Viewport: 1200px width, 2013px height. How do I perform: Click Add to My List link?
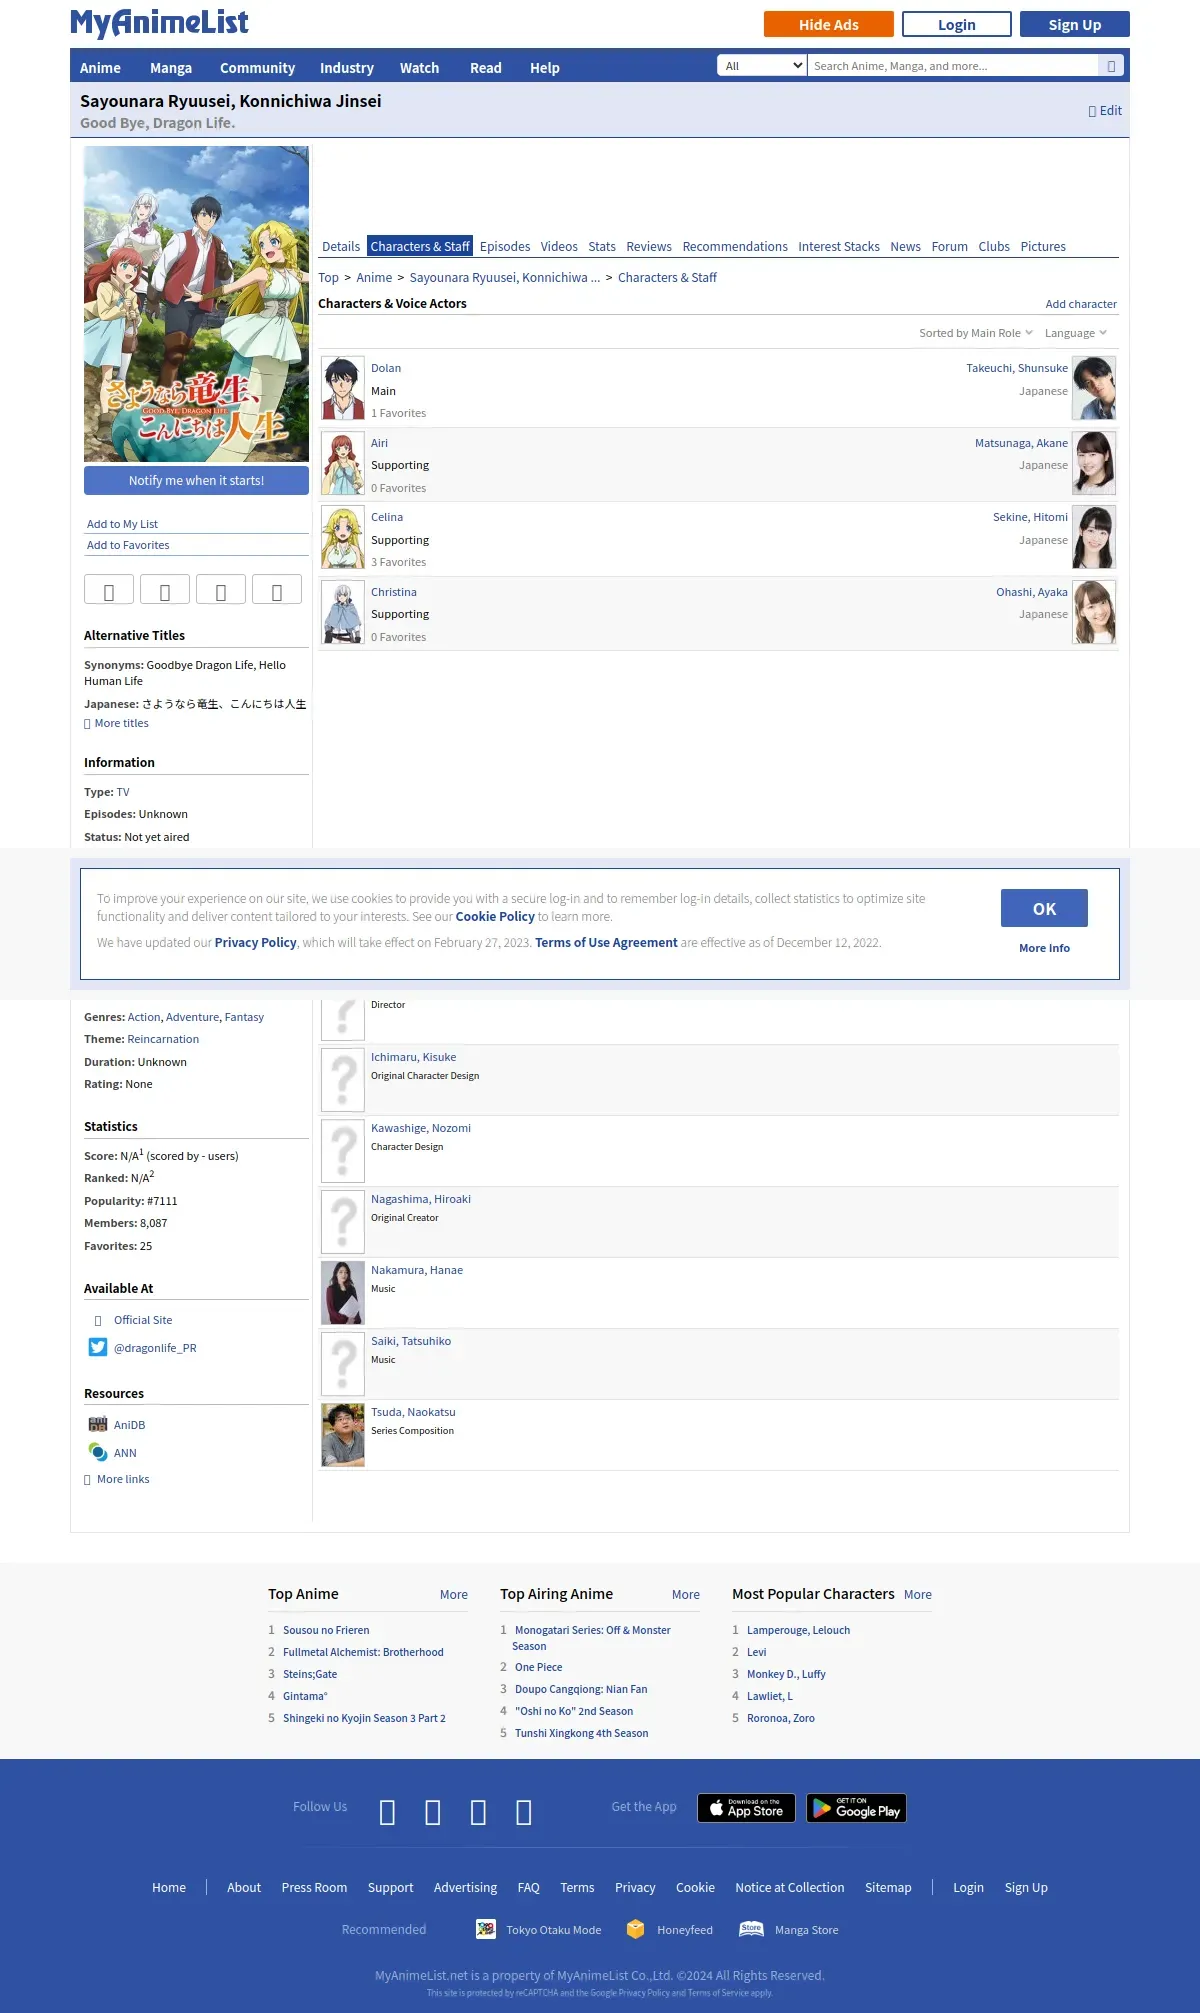click(122, 524)
